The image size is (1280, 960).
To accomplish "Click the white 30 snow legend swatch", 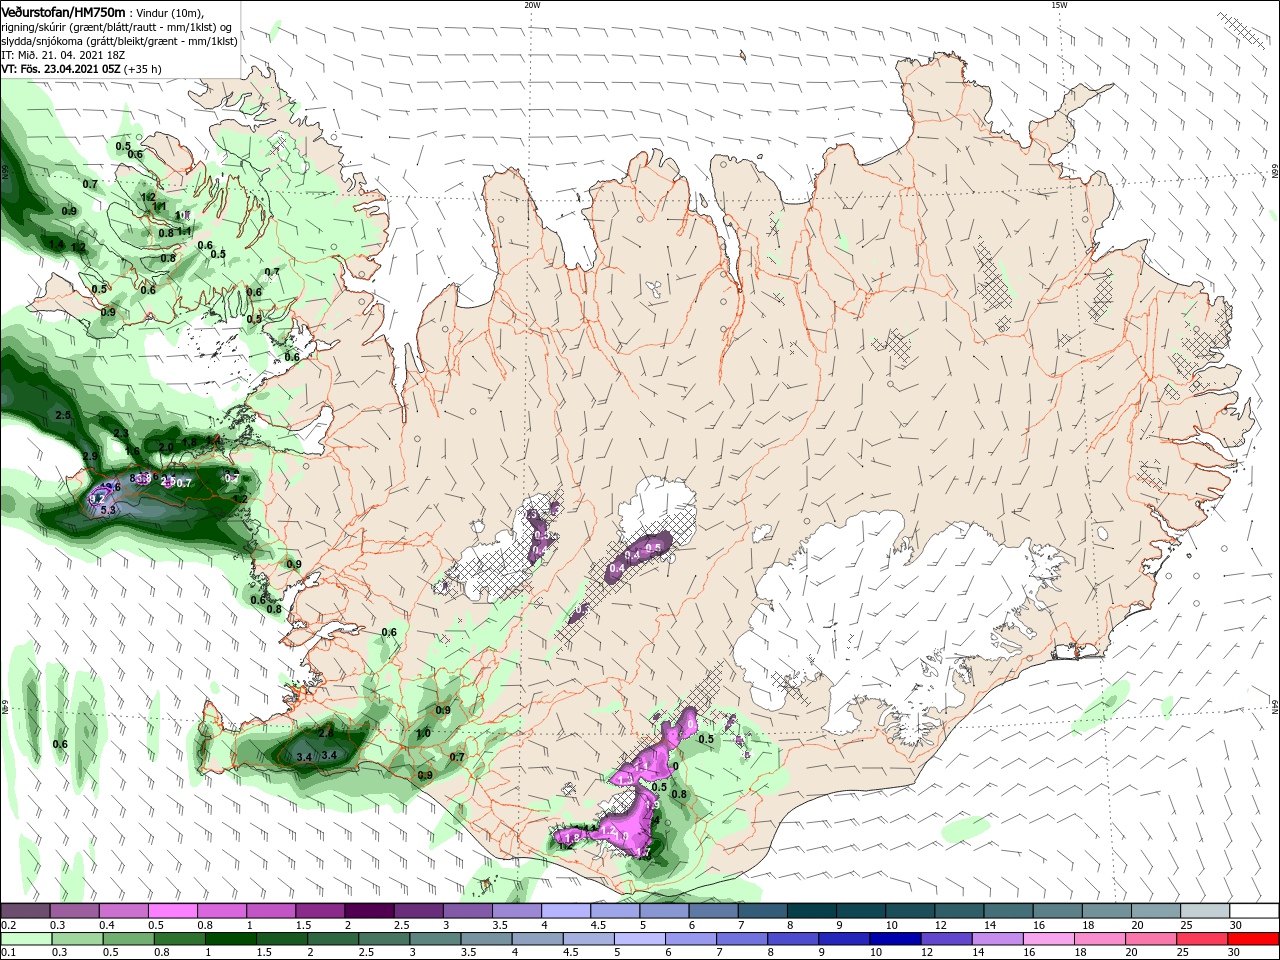I will (1254, 910).
